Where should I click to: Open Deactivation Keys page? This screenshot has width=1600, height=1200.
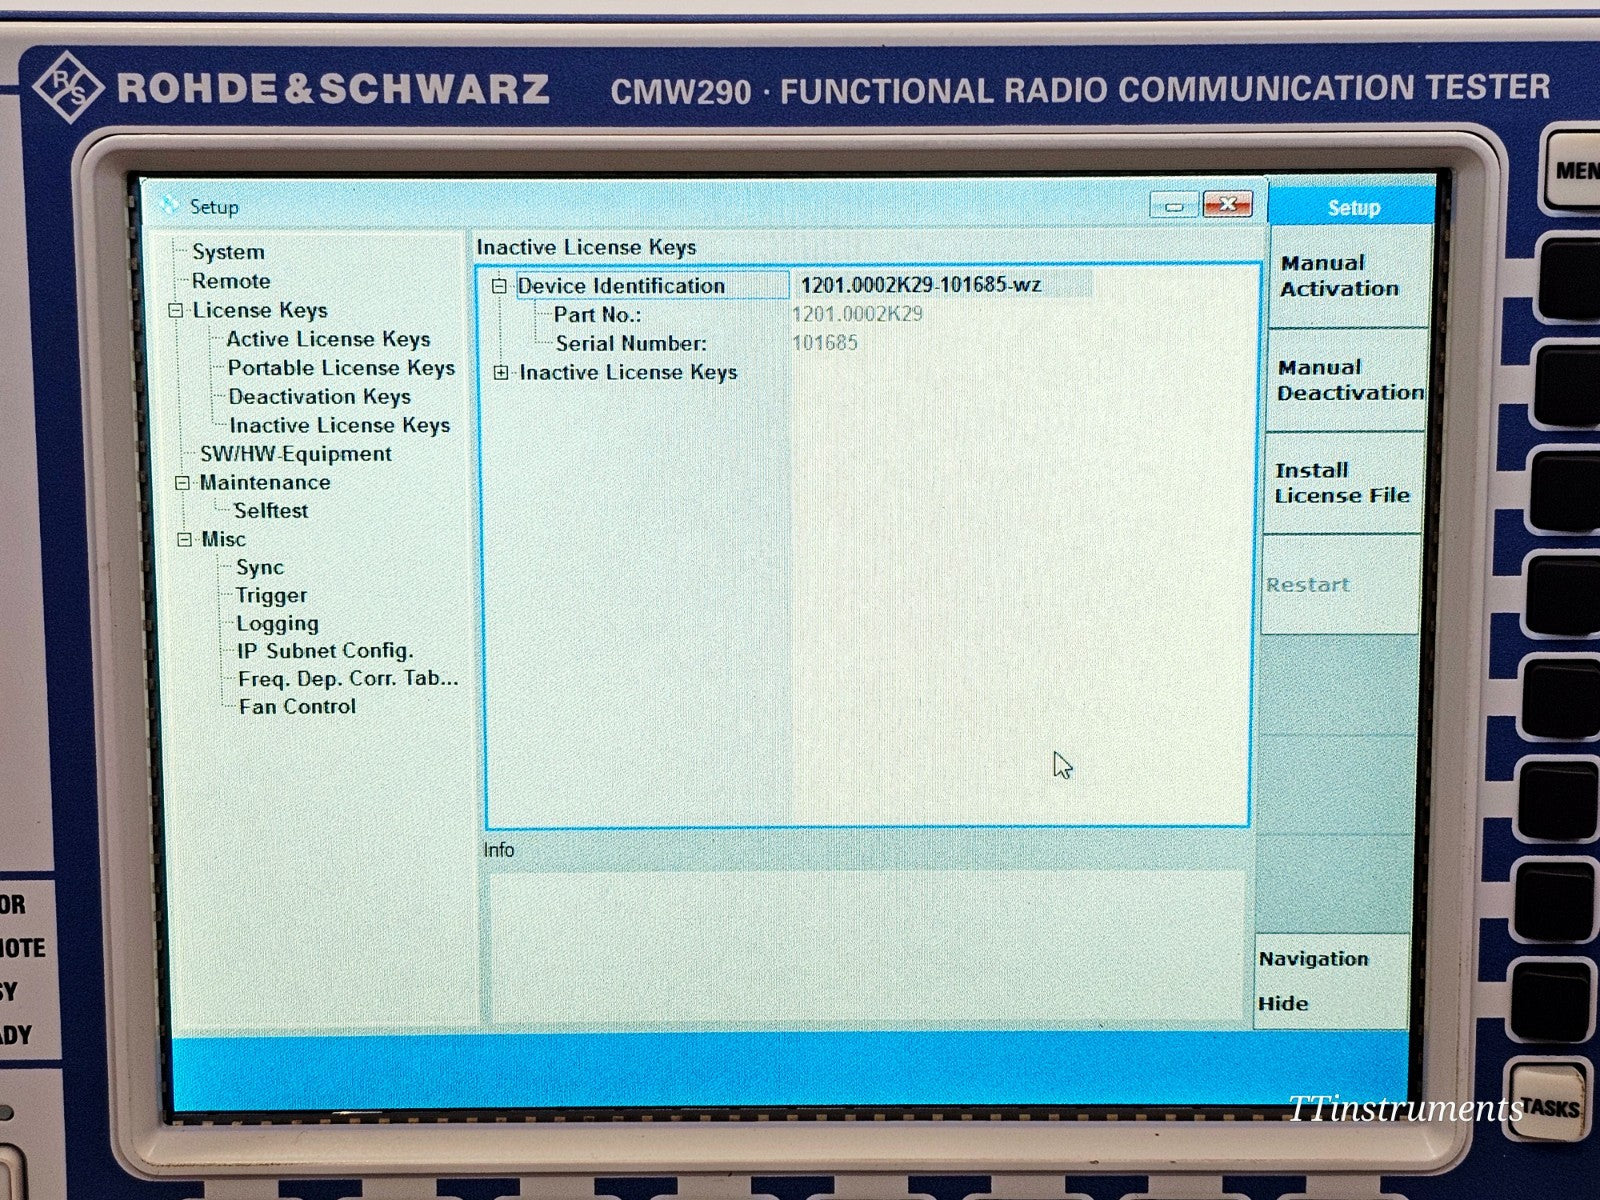click(x=320, y=396)
